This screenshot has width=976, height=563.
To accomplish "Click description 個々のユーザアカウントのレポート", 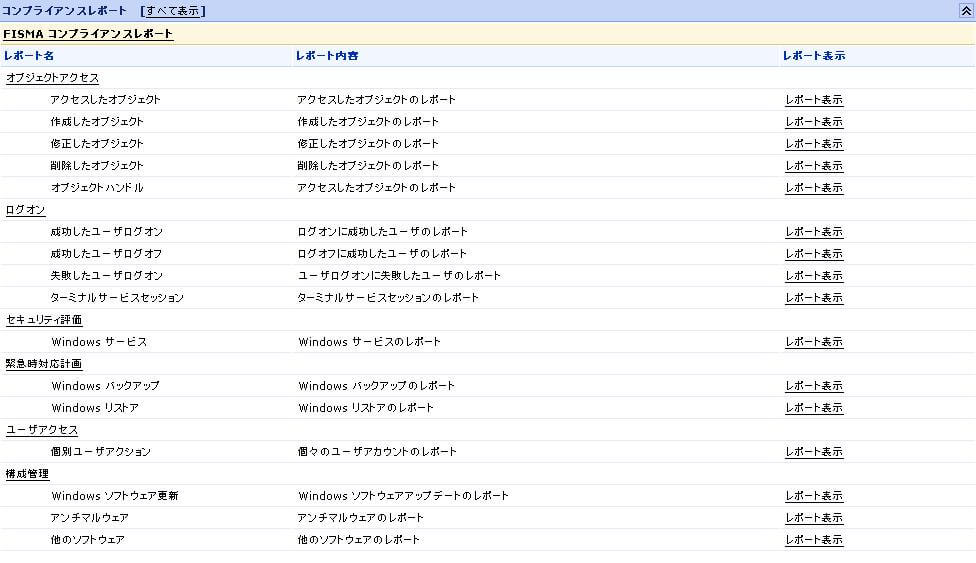I will click(x=377, y=452).
